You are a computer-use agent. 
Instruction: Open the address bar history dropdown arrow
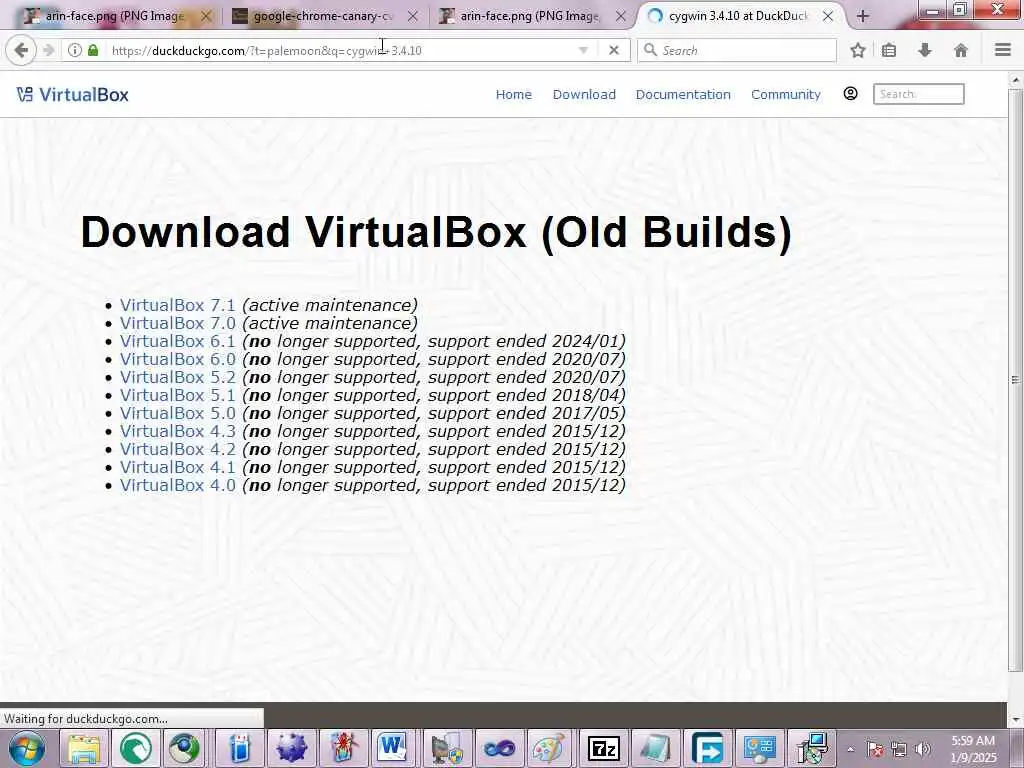point(583,50)
